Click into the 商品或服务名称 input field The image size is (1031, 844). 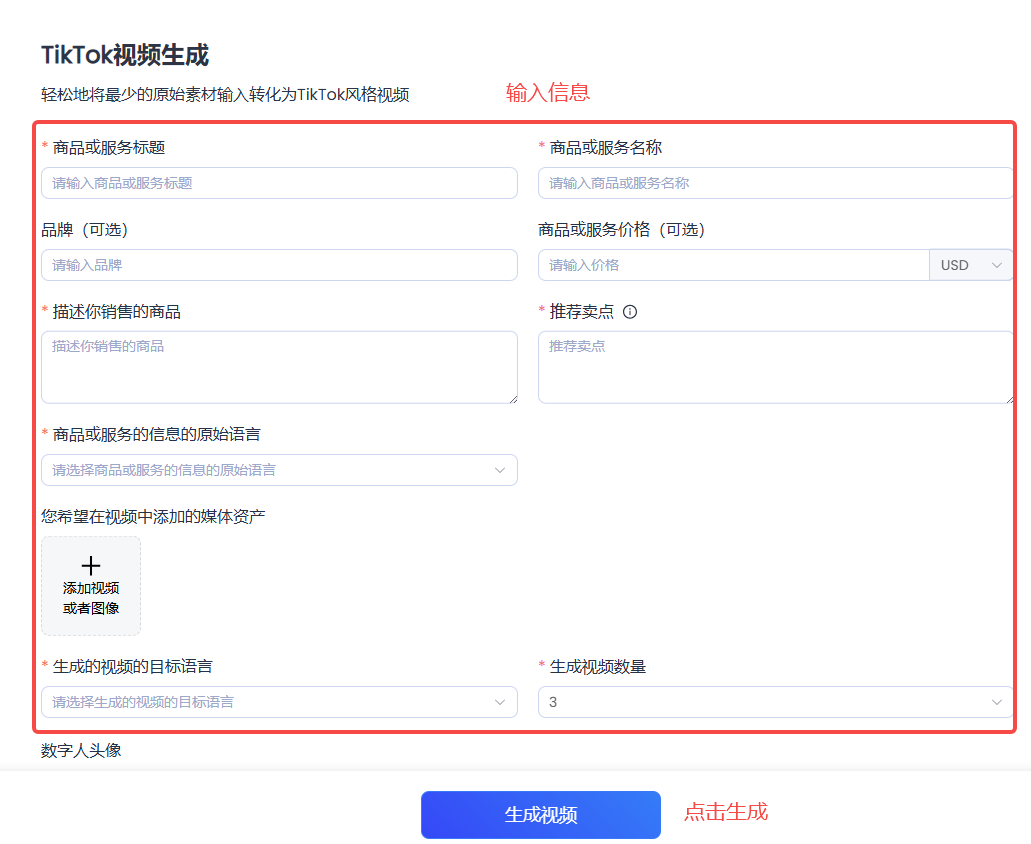point(775,183)
